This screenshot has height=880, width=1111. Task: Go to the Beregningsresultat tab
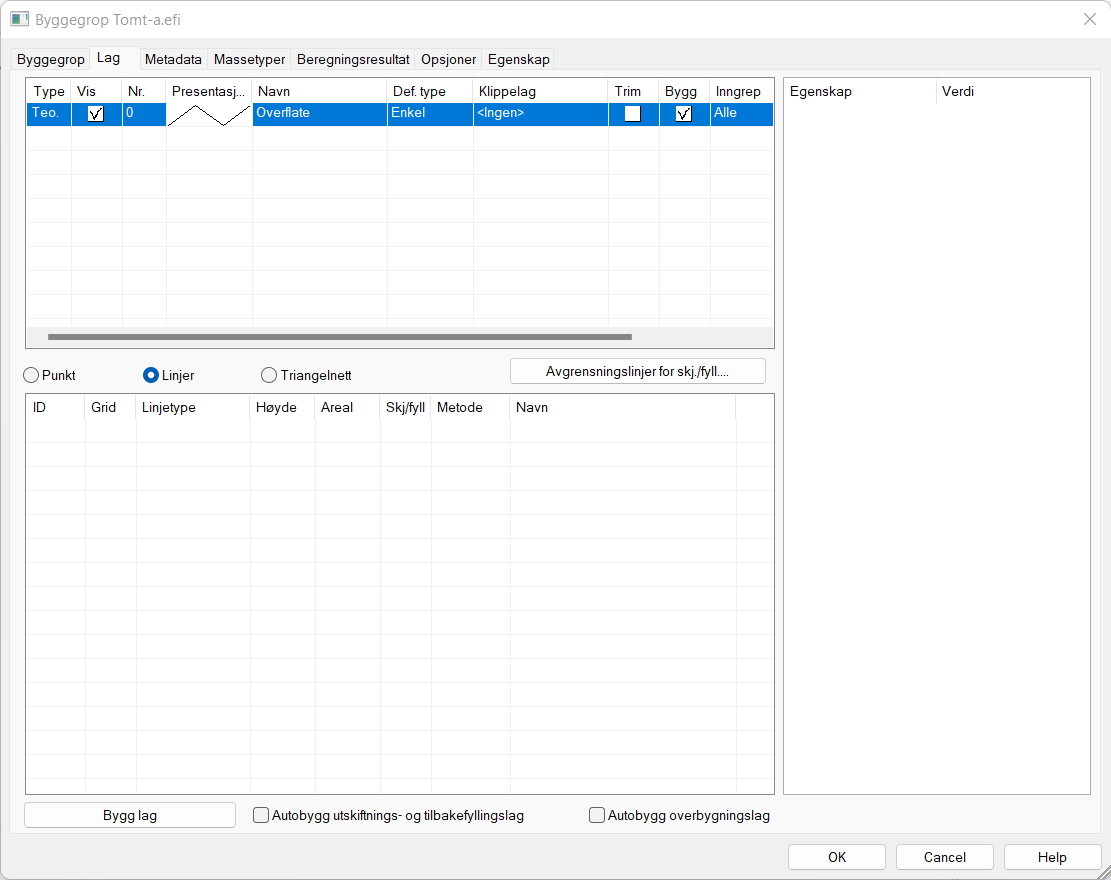(x=353, y=59)
